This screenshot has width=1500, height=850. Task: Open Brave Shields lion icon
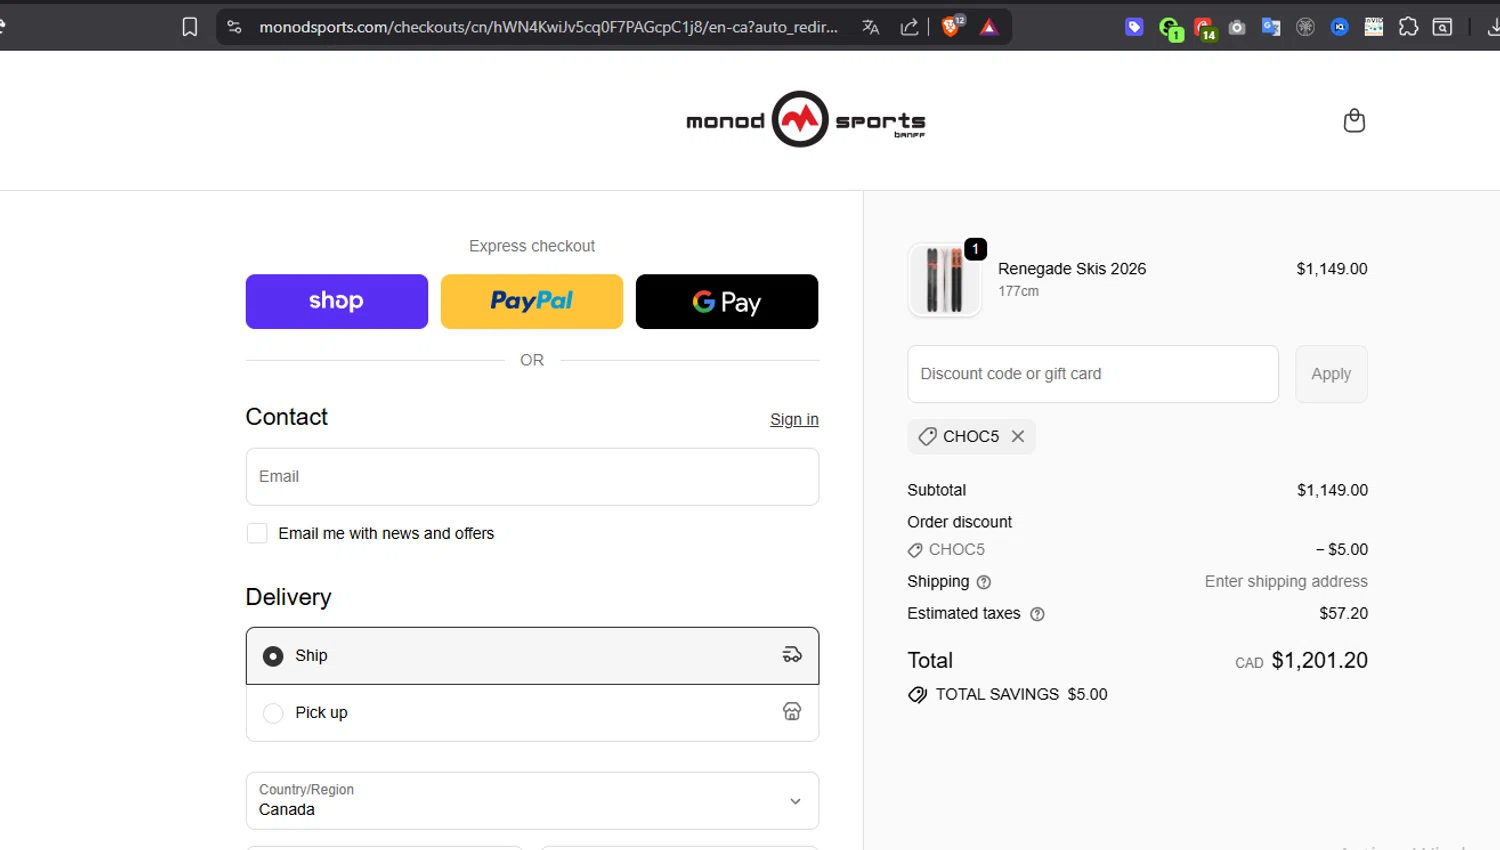tap(951, 27)
